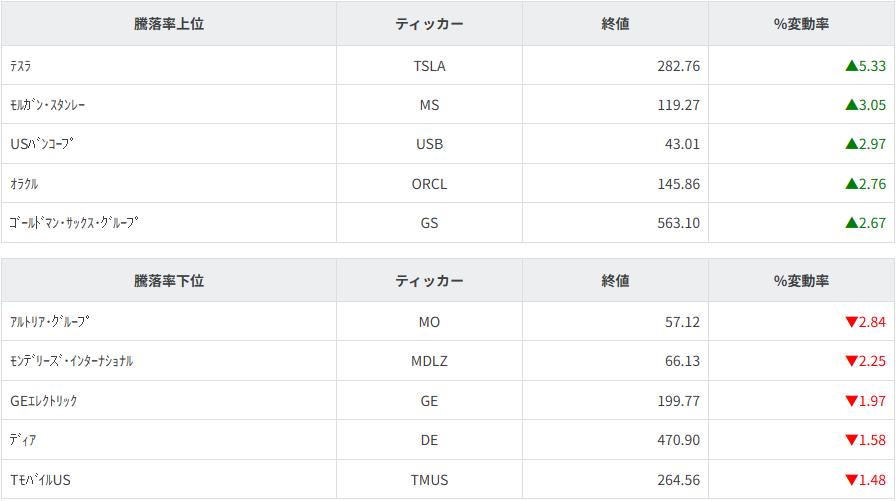Click the up arrow icon for USB's 2.97
The width and height of the screenshot is (896, 501).
pos(851,144)
